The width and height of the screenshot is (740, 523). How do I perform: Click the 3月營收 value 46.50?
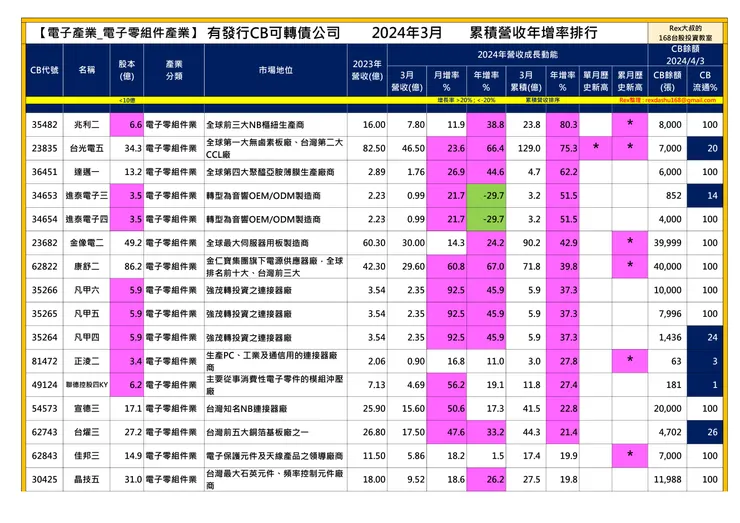click(x=413, y=148)
